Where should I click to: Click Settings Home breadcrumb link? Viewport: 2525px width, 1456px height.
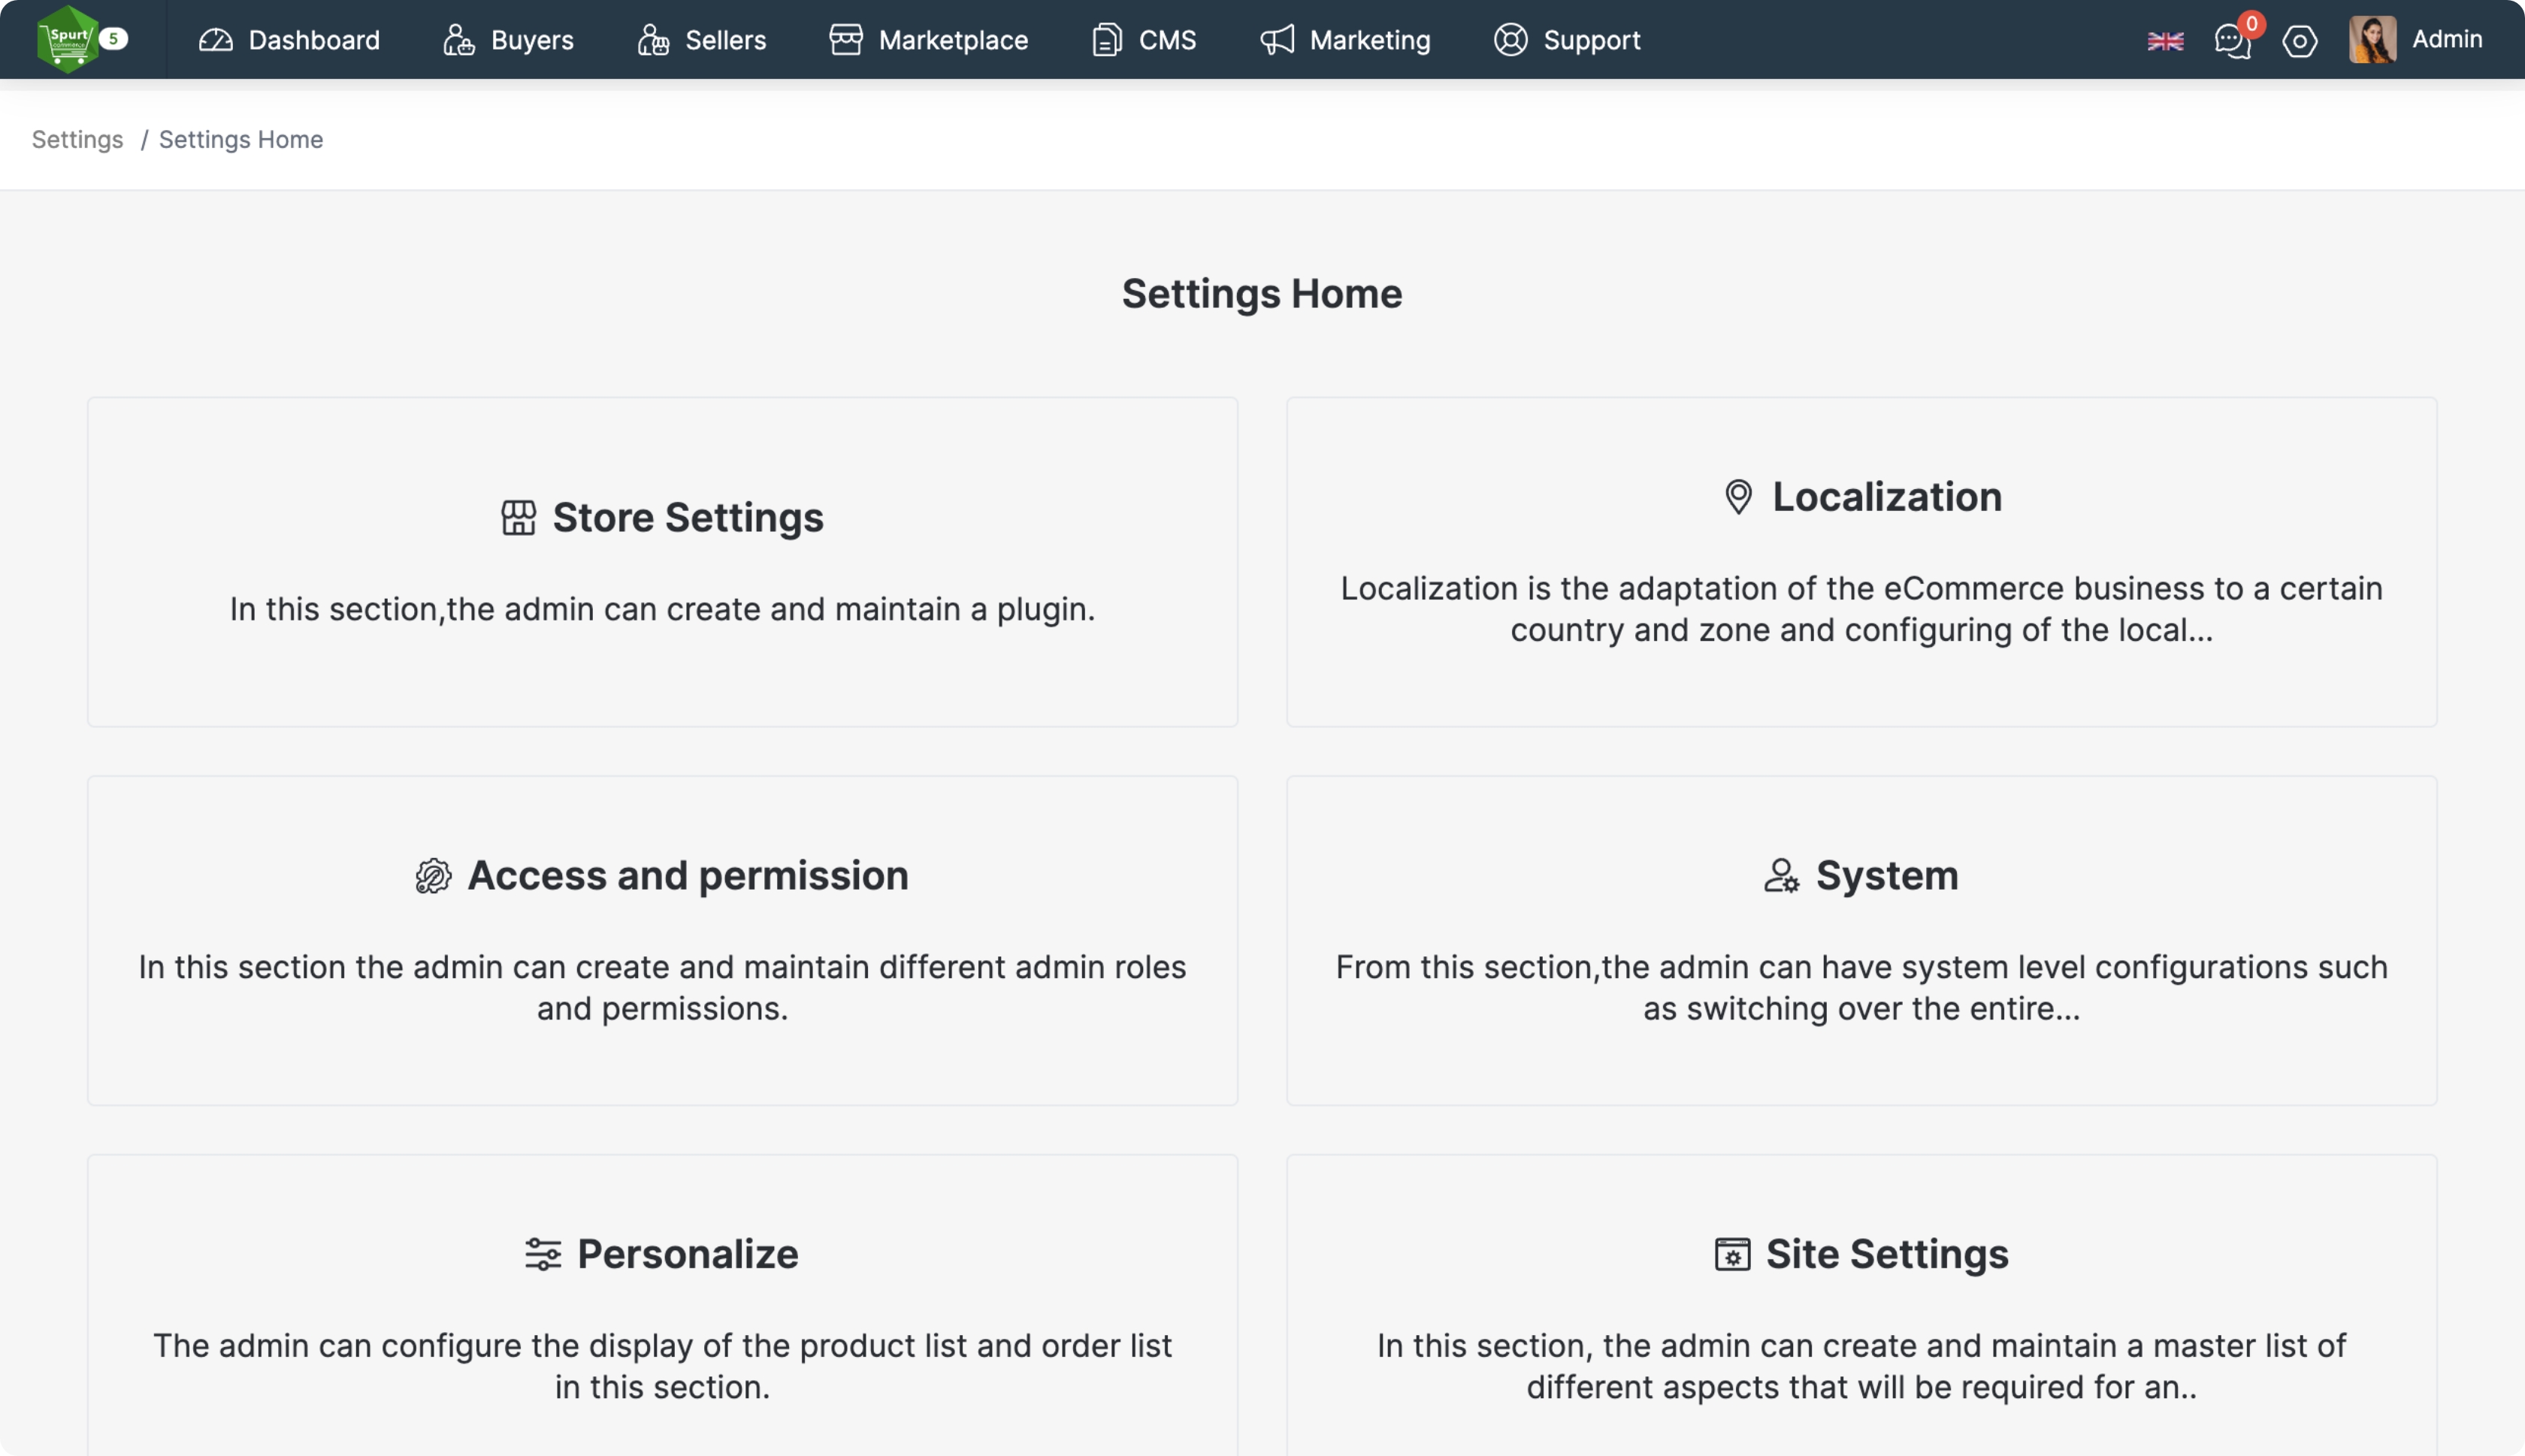(x=241, y=139)
